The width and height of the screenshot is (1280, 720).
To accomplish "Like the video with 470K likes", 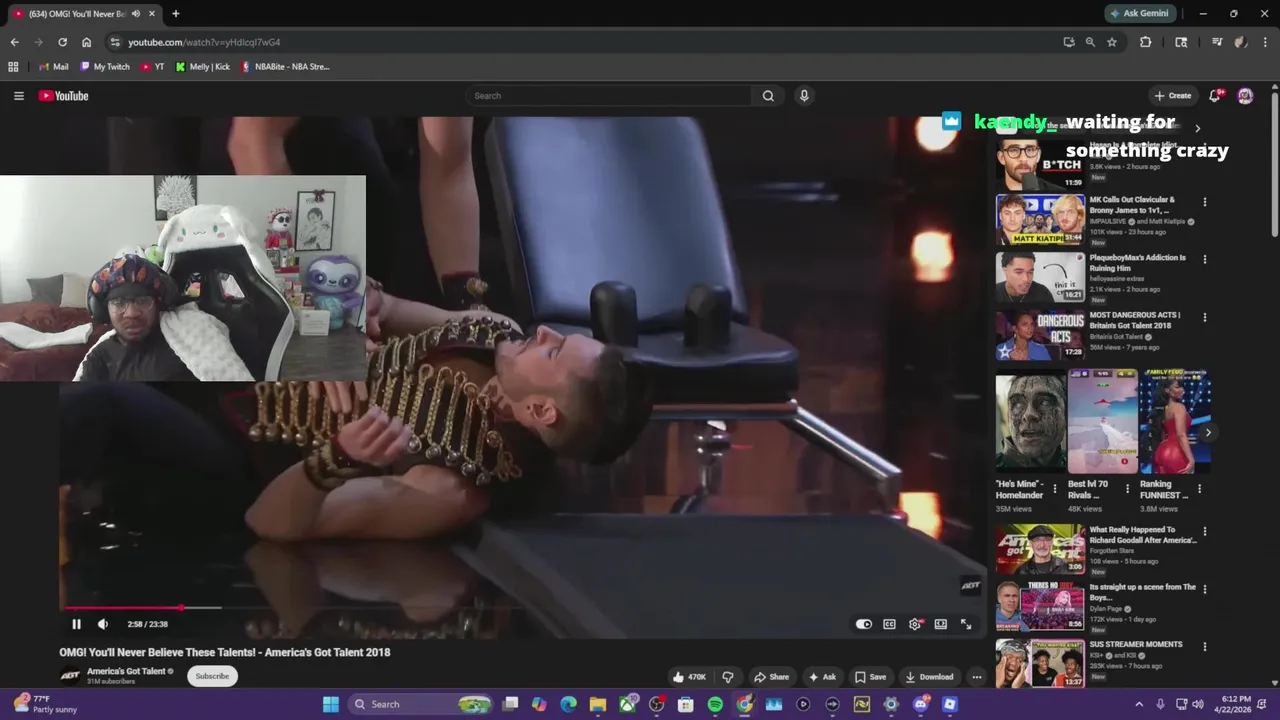I will tap(690, 677).
